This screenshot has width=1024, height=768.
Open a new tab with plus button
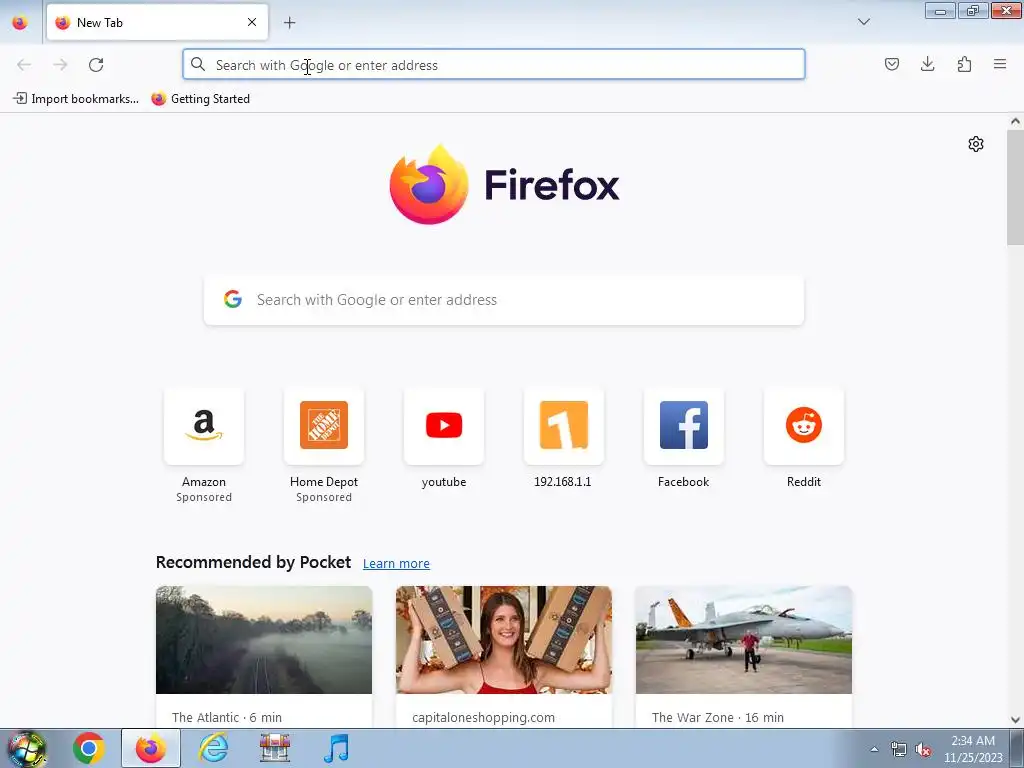pos(289,23)
